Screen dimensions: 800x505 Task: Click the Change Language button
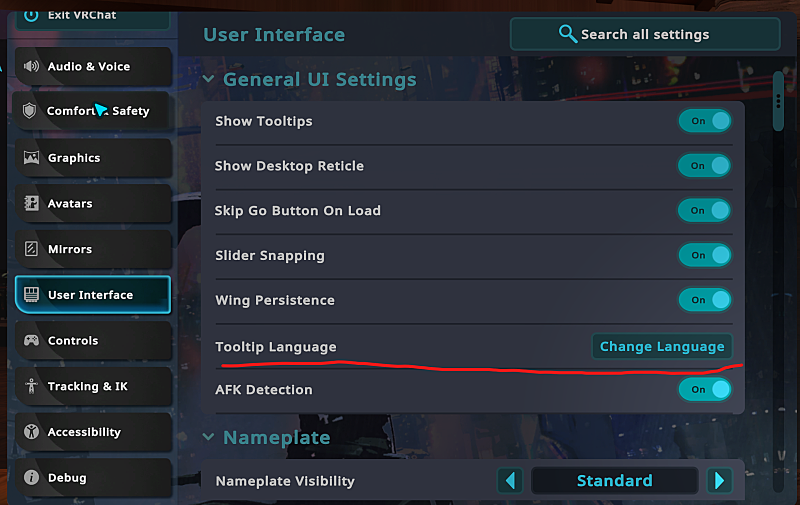[661, 346]
